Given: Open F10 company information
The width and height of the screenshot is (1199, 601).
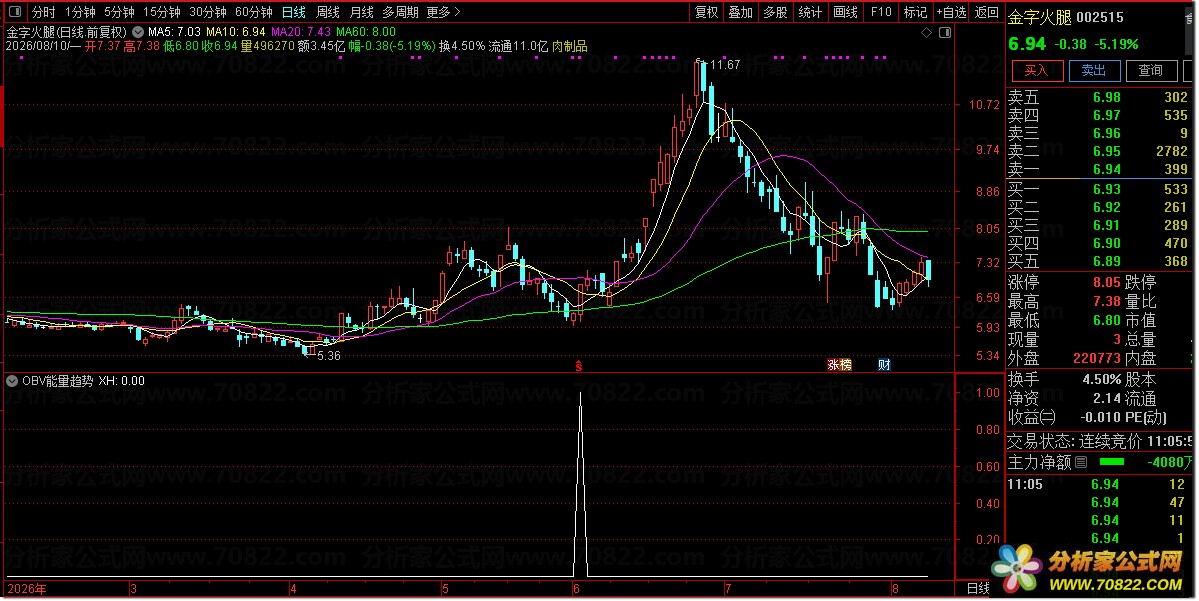Looking at the screenshot, I should click(x=881, y=12).
